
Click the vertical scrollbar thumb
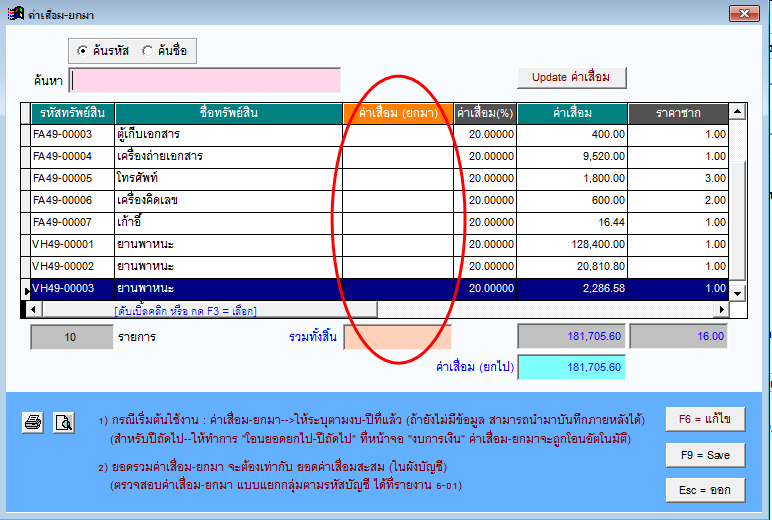(x=737, y=220)
